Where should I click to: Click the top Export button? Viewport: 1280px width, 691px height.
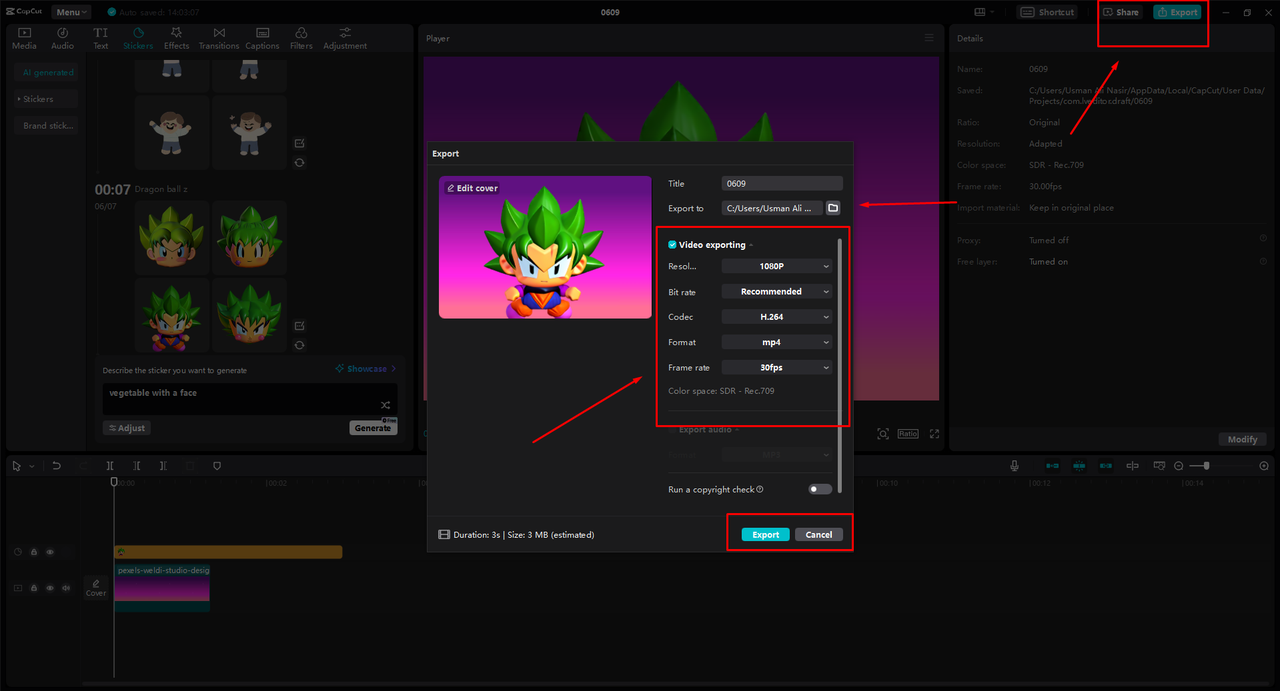coord(1177,12)
